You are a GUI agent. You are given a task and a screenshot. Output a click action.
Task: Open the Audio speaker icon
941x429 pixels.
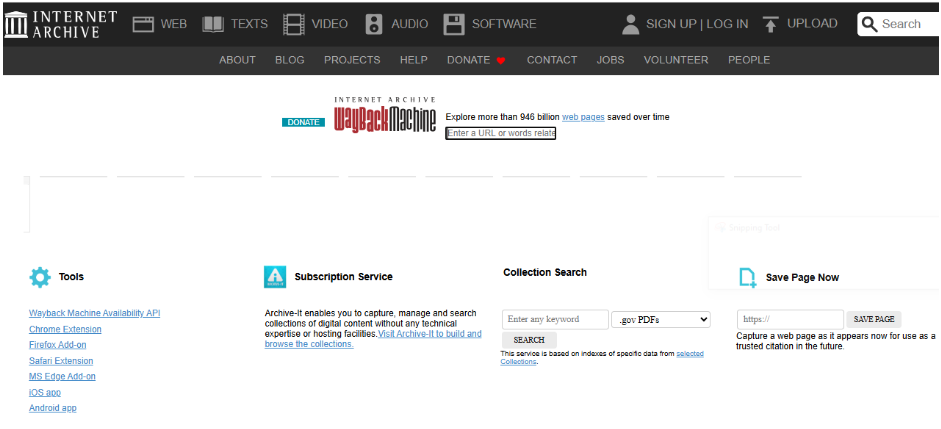tap(374, 24)
